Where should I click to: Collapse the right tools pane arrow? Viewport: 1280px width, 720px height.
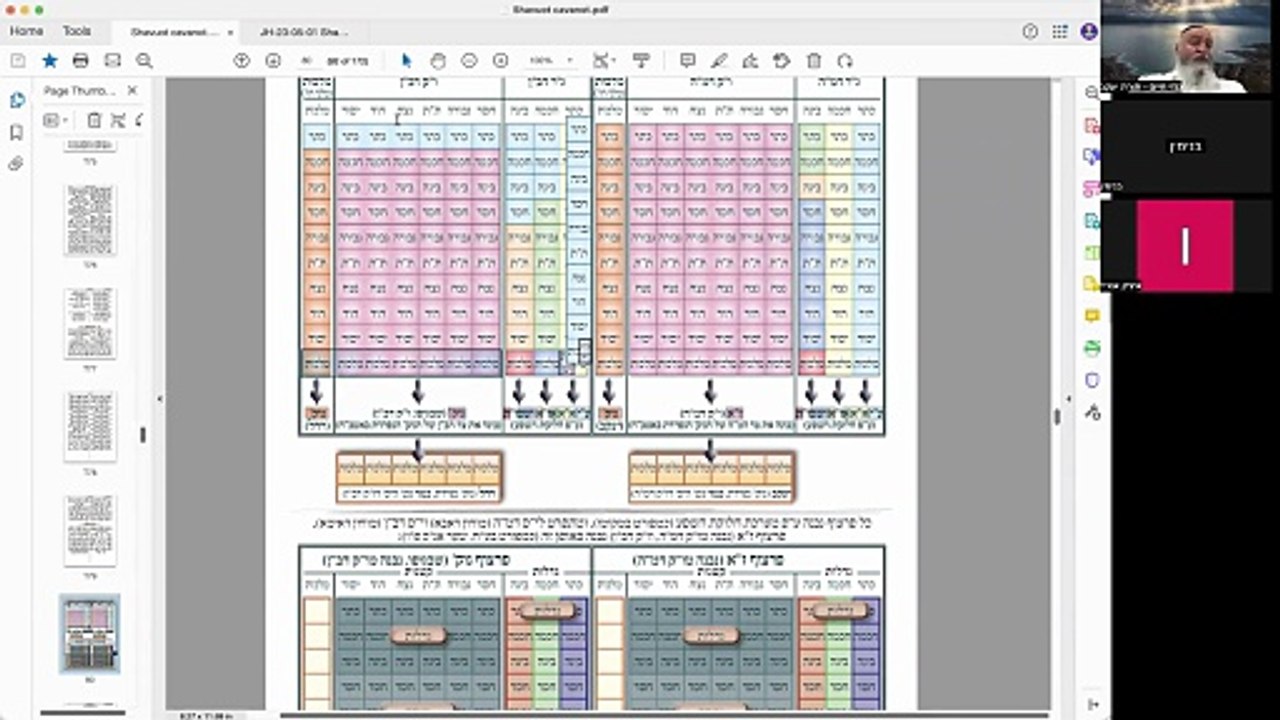coord(1067,399)
